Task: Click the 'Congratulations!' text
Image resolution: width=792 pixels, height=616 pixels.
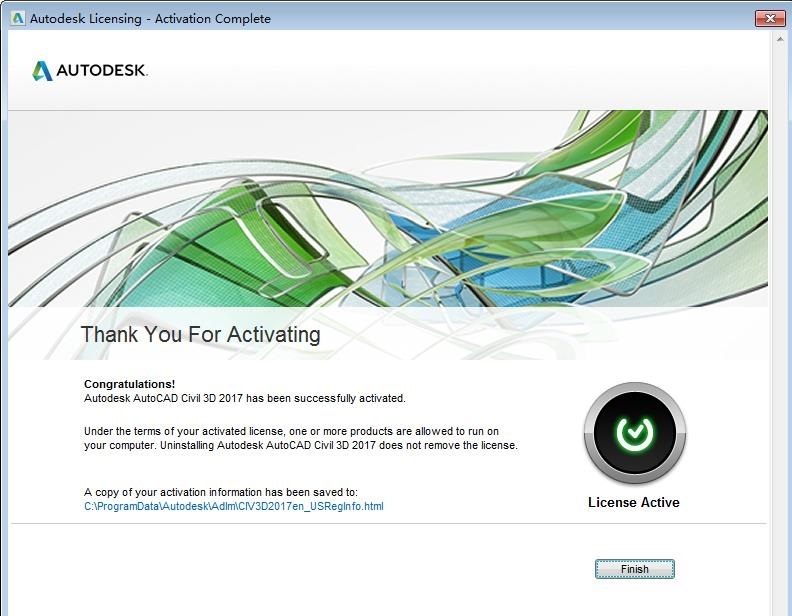Action: [x=129, y=384]
